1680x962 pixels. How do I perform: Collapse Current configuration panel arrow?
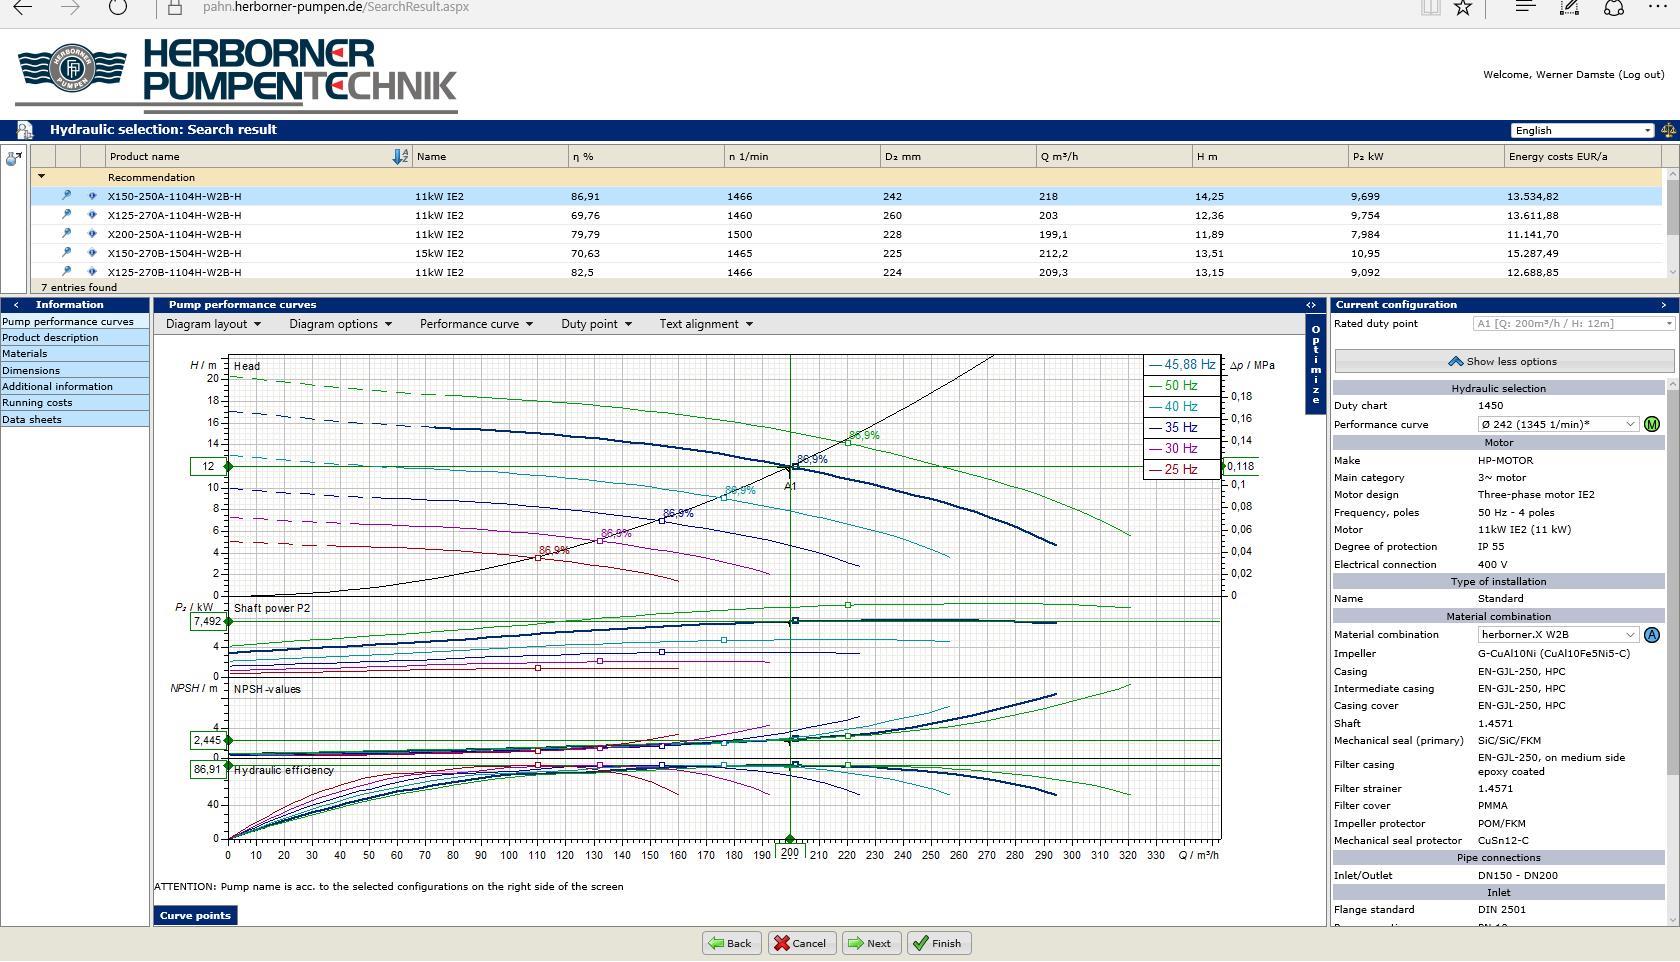pos(1664,305)
